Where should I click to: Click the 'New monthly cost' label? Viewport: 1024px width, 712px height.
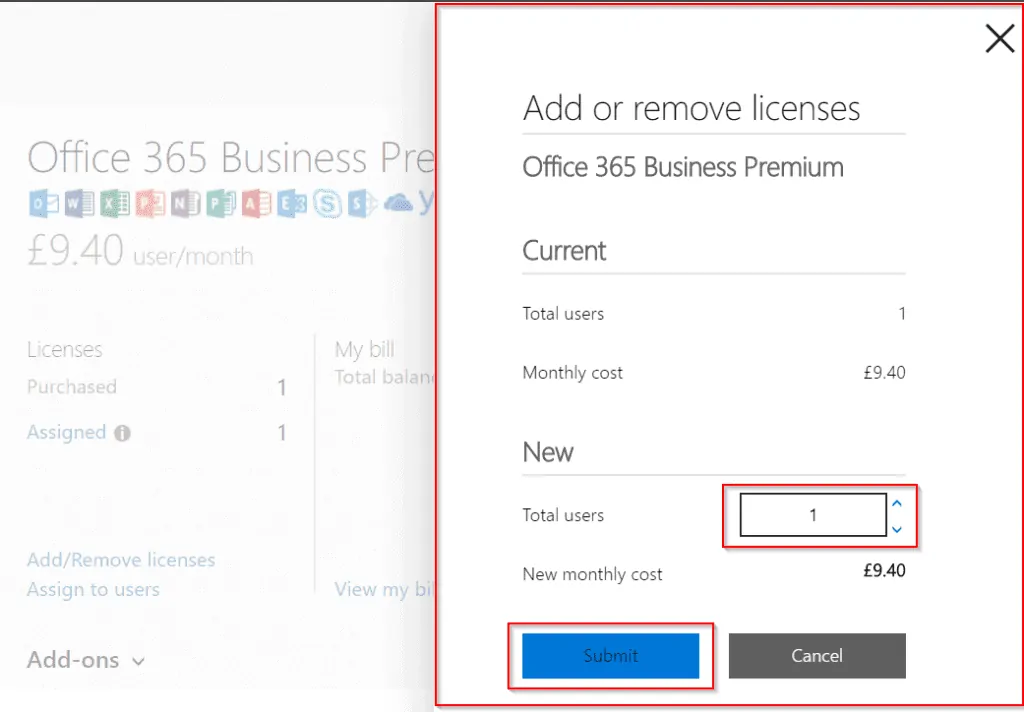point(592,574)
